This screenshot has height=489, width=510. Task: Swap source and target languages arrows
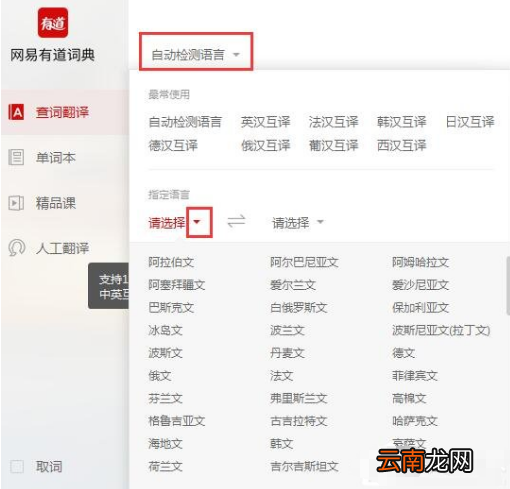click(x=236, y=221)
